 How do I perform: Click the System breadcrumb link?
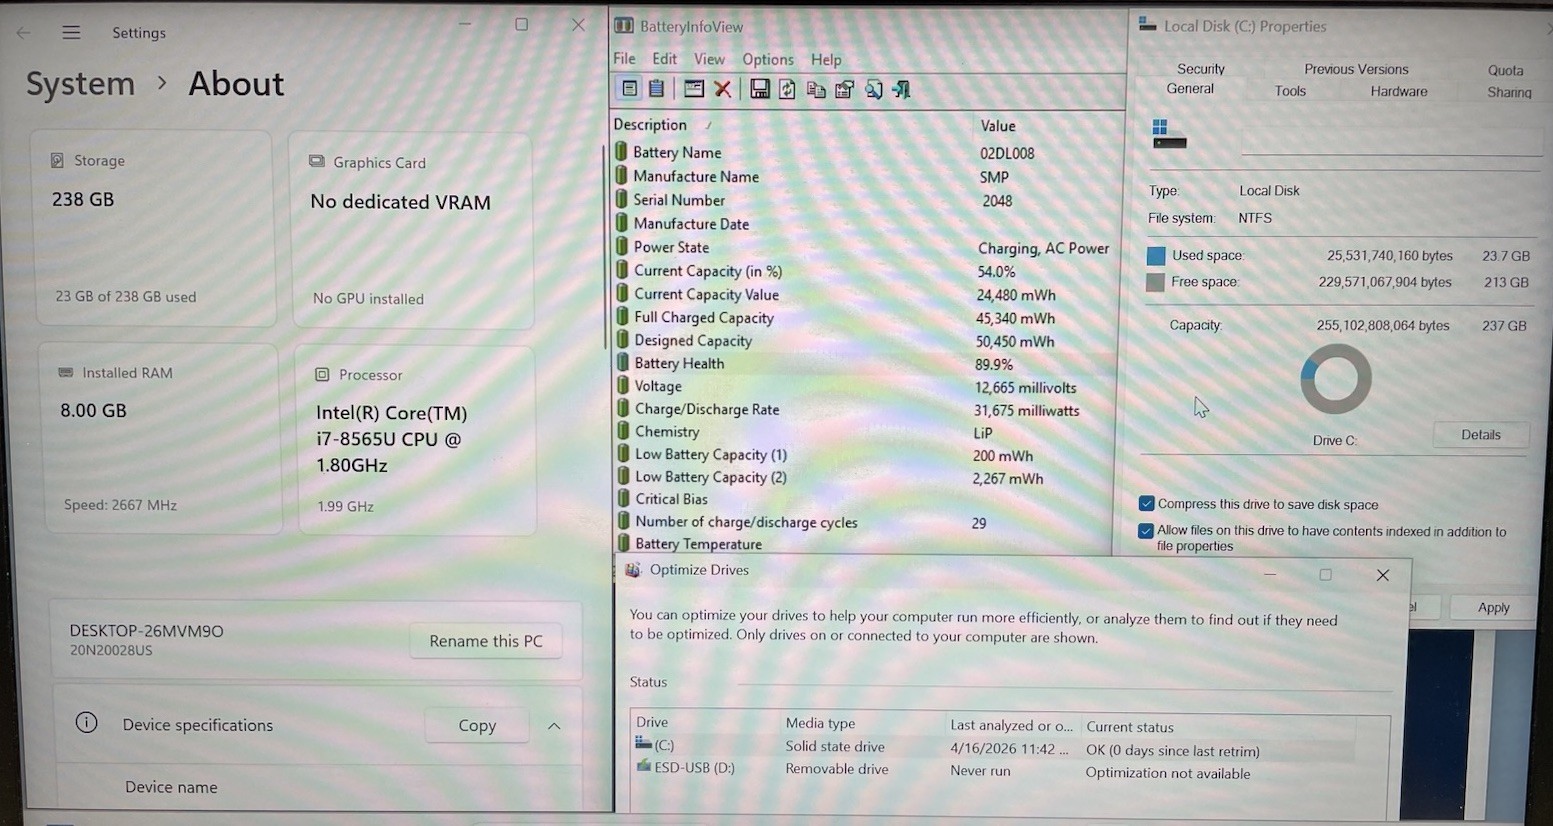tap(80, 84)
